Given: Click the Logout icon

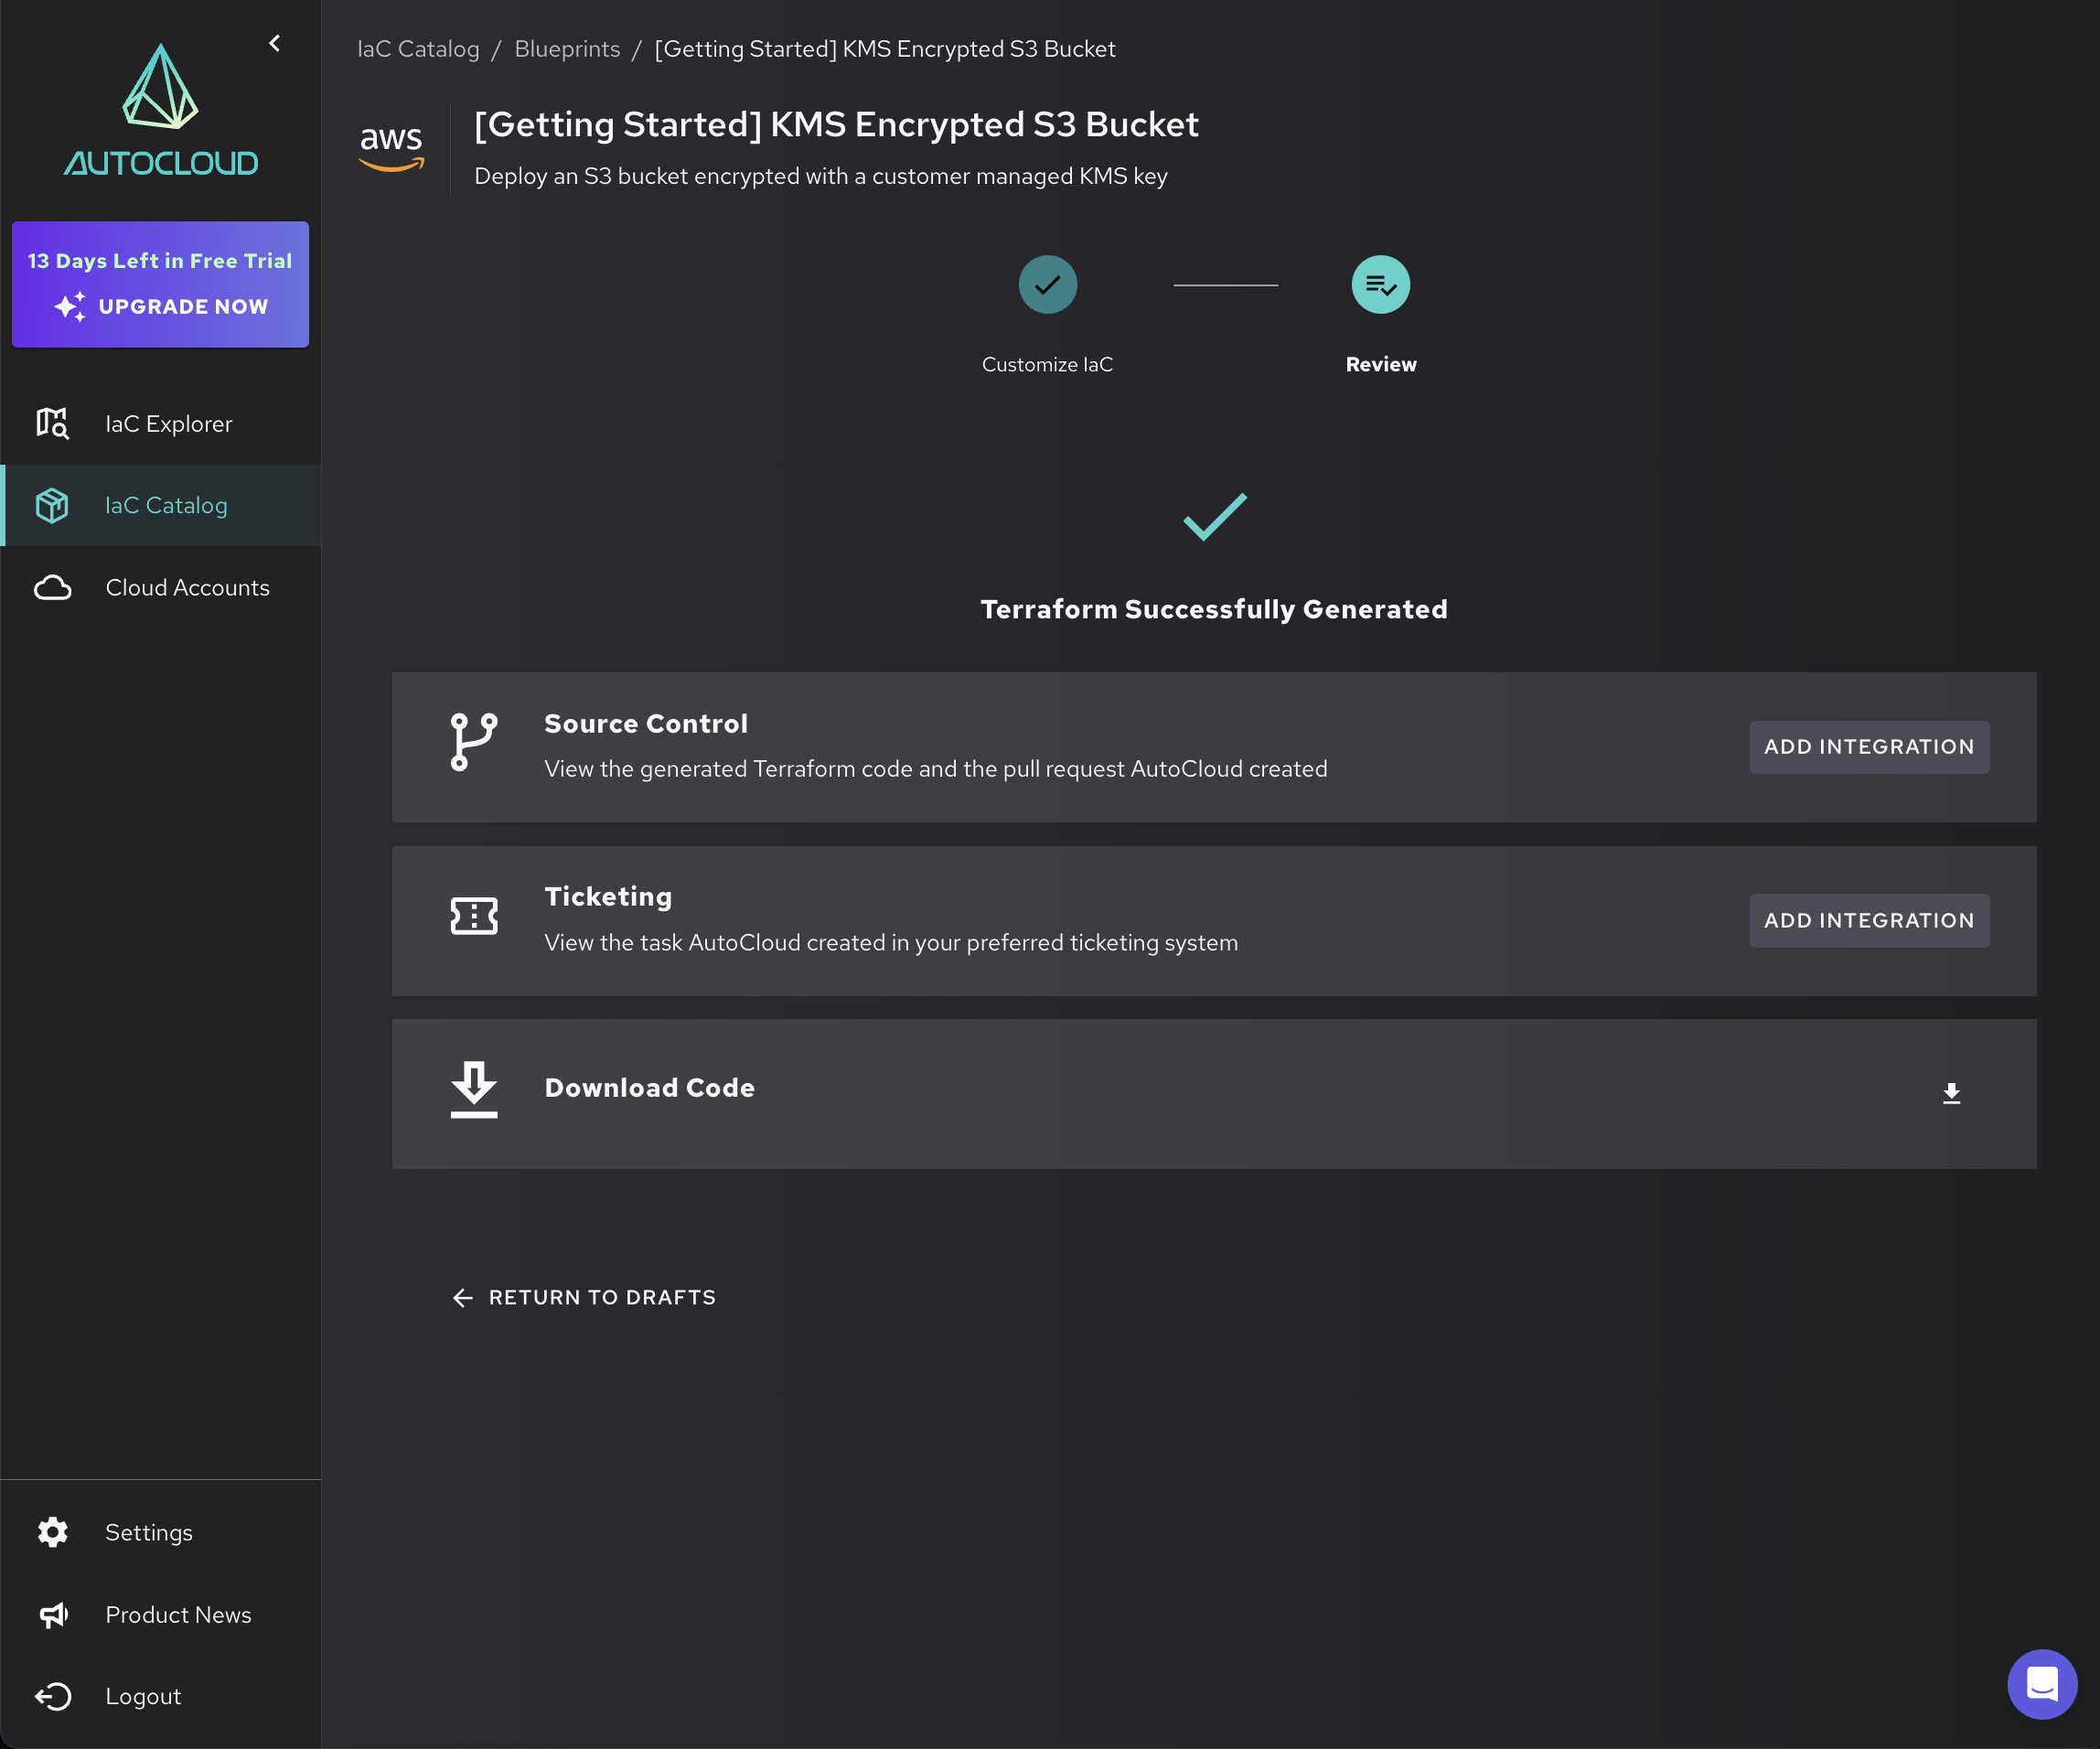Looking at the screenshot, I should [52, 1697].
